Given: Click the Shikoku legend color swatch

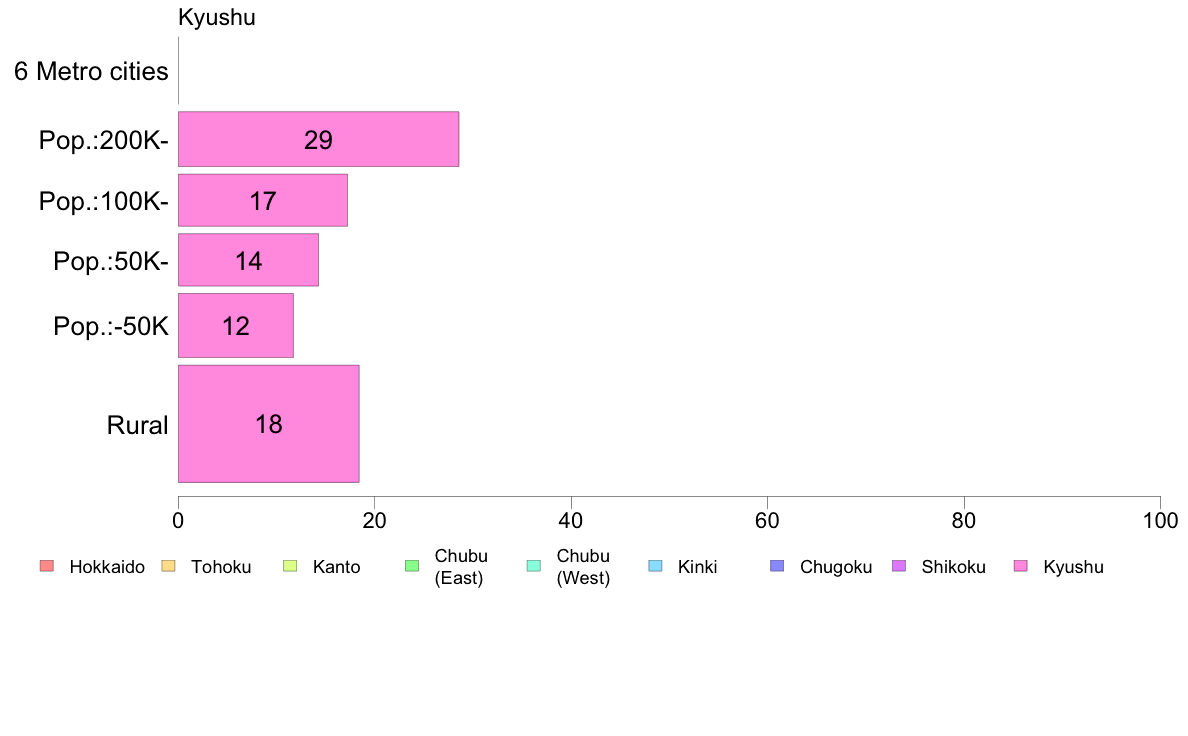Looking at the screenshot, I should coord(899,566).
